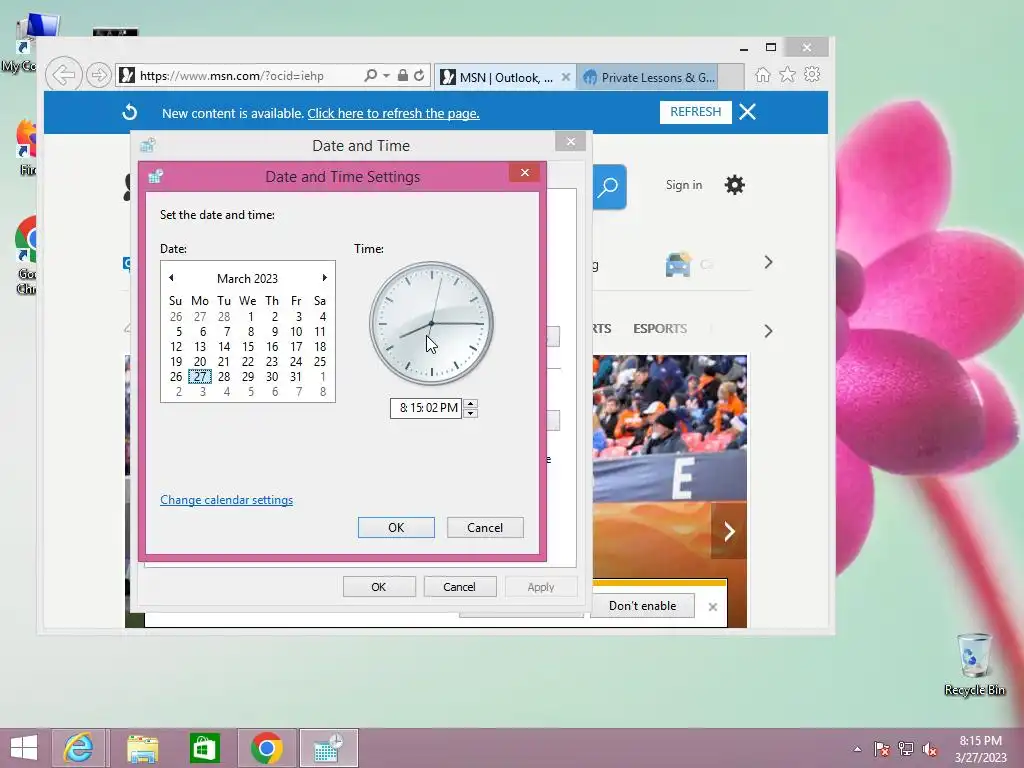The width and height of the screenshot is (1024, 768).
Task: Decrease time with the down spinner arrow
Action: (x=470, y=413)
